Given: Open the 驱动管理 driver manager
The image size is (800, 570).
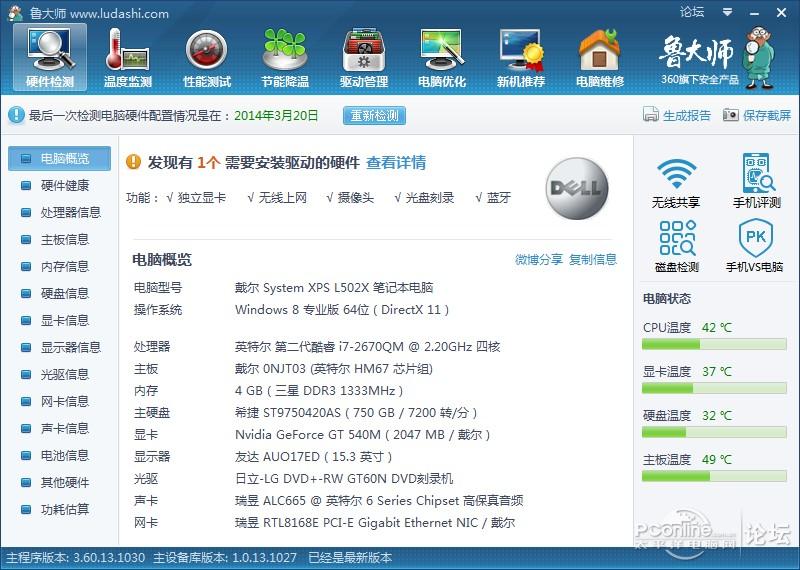Looking at the screenshot, I should pos(364,57).
